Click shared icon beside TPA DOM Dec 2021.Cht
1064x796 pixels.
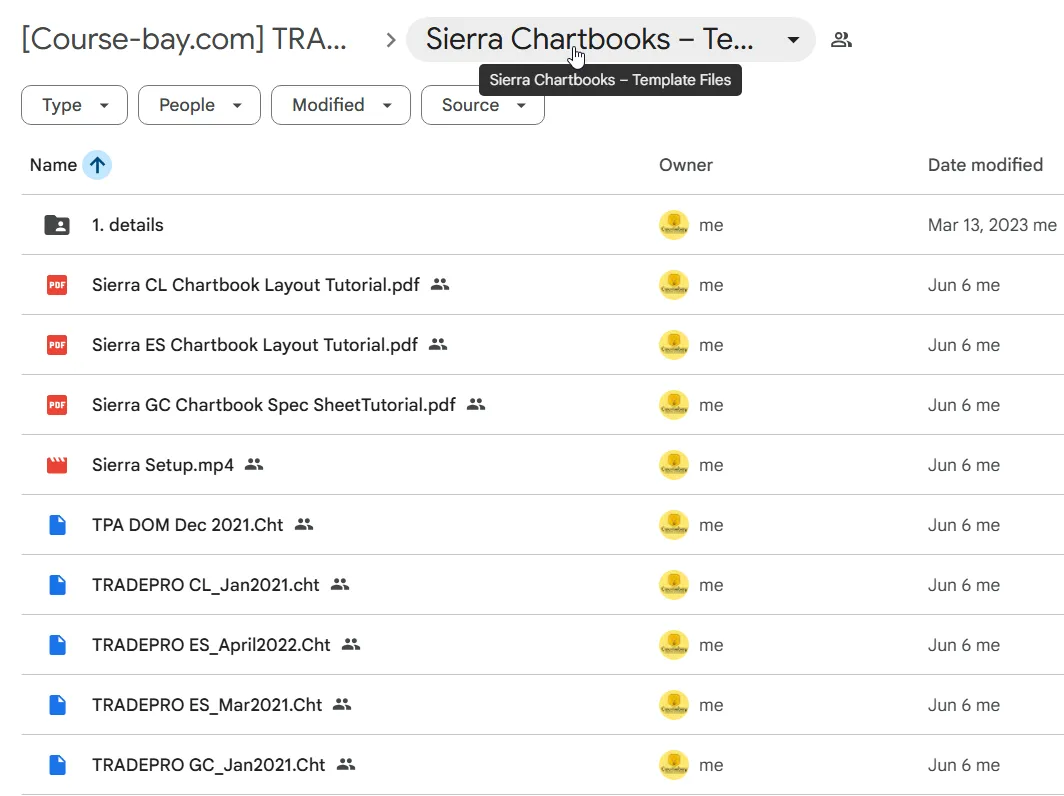coord(303,524)
